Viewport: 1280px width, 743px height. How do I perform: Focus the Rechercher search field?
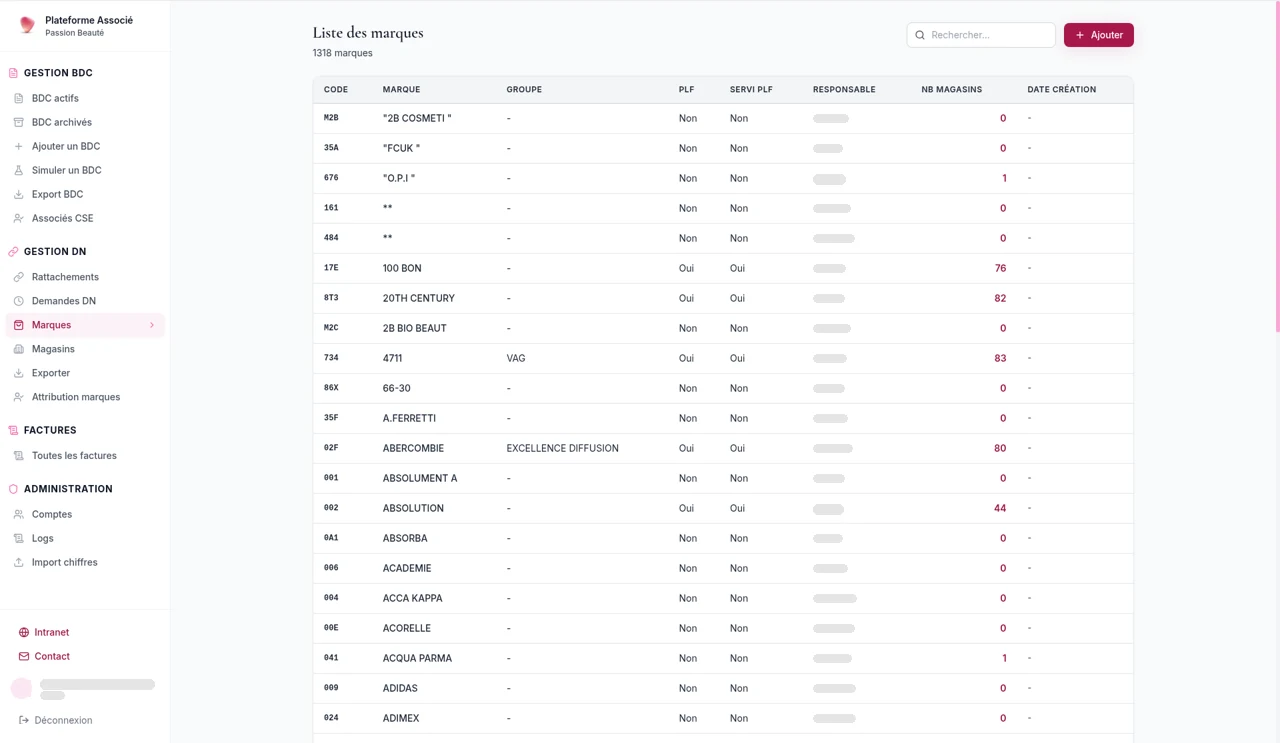click(x=981, y=35)
